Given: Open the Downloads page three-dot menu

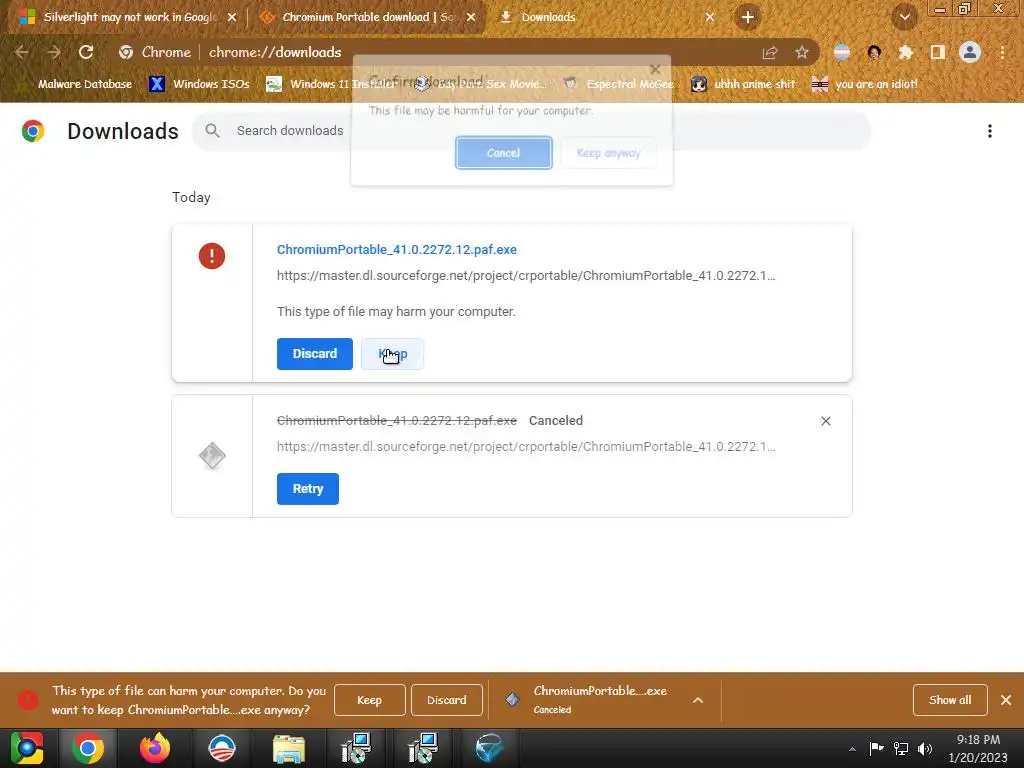Looking at the screenshot, I should [x=990, y=131].
